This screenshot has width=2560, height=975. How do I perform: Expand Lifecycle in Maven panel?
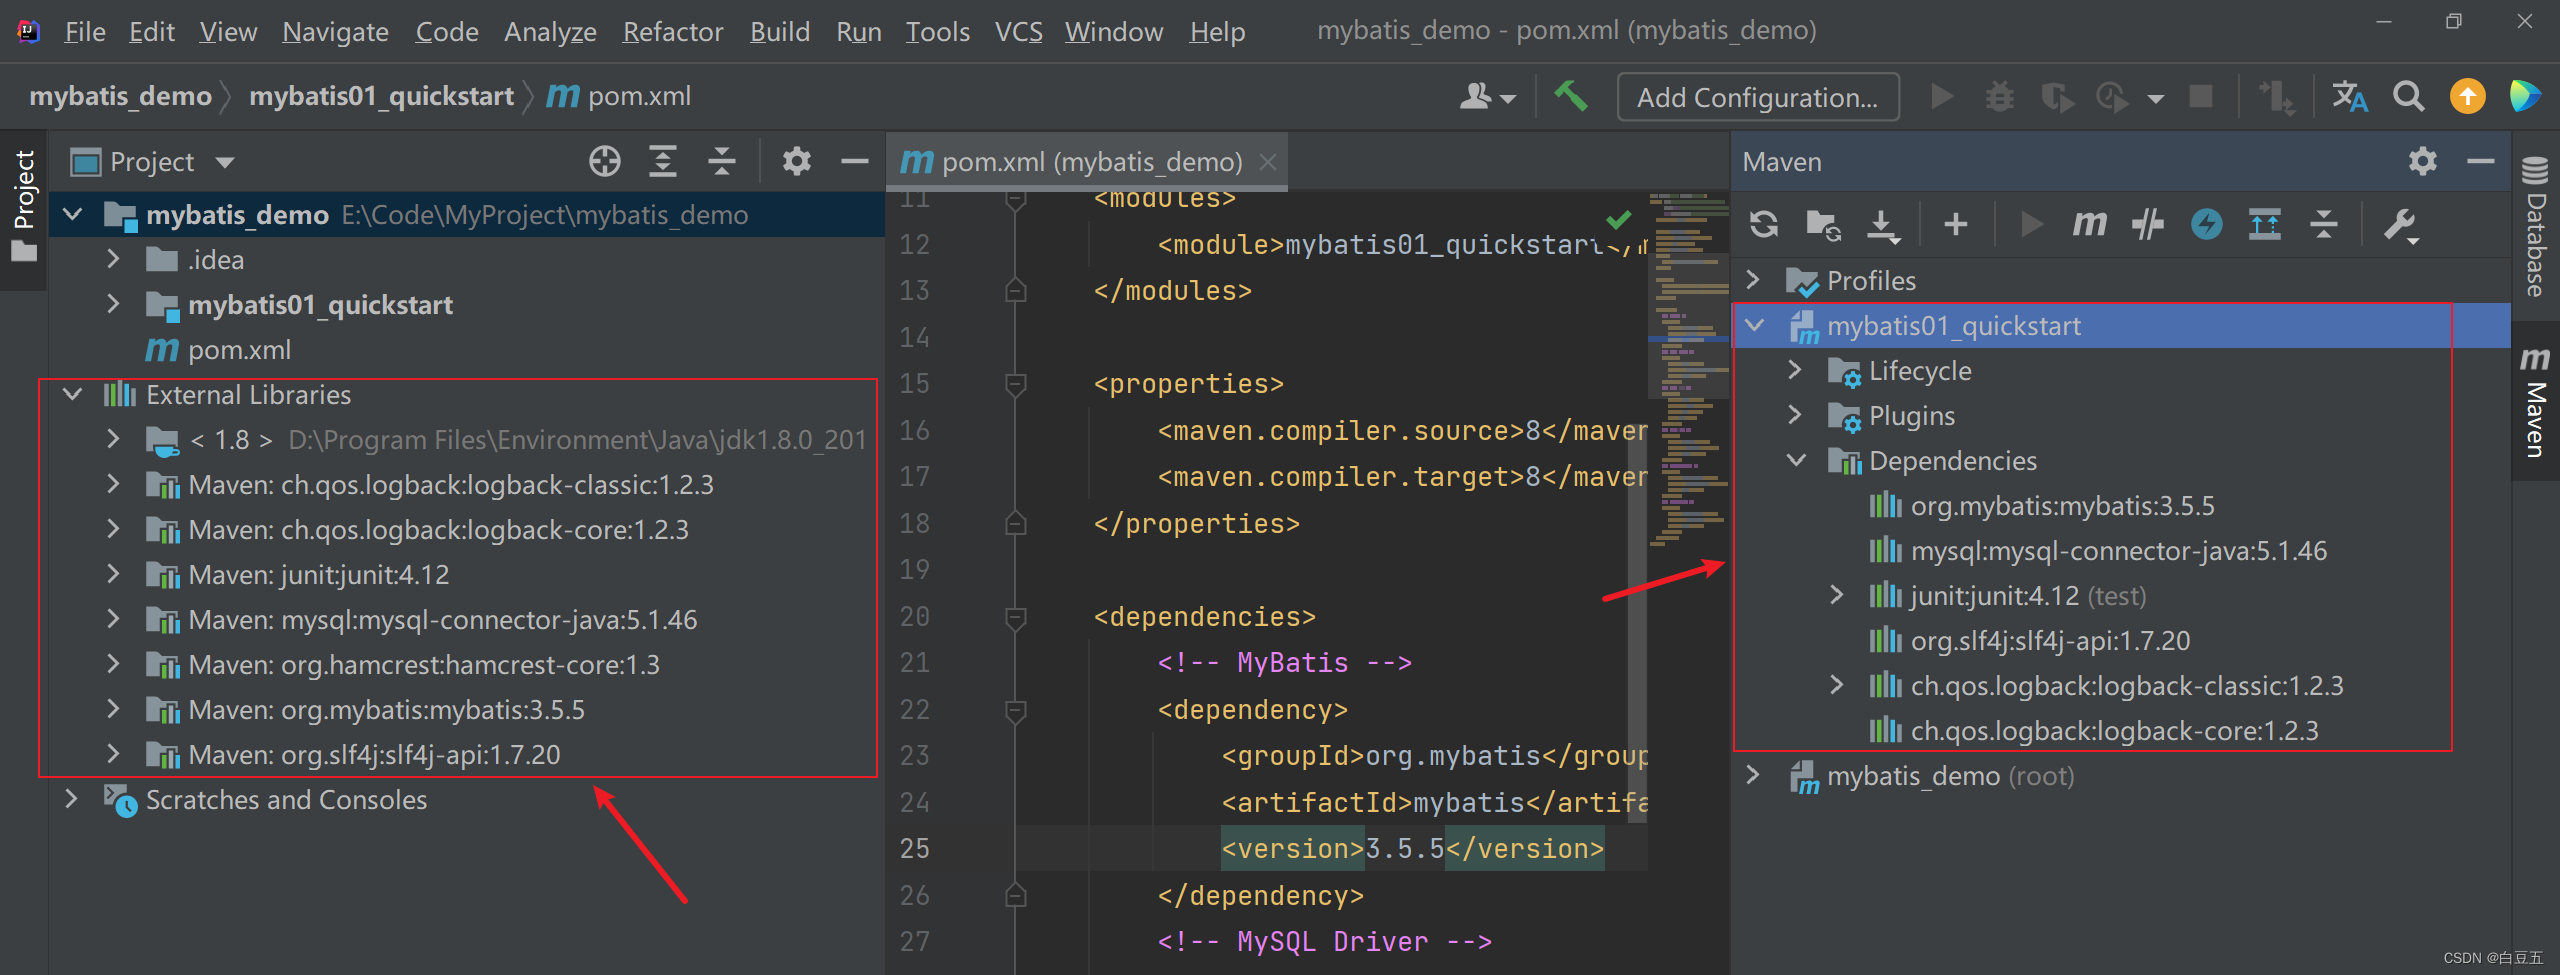(x=1795, y=370)
